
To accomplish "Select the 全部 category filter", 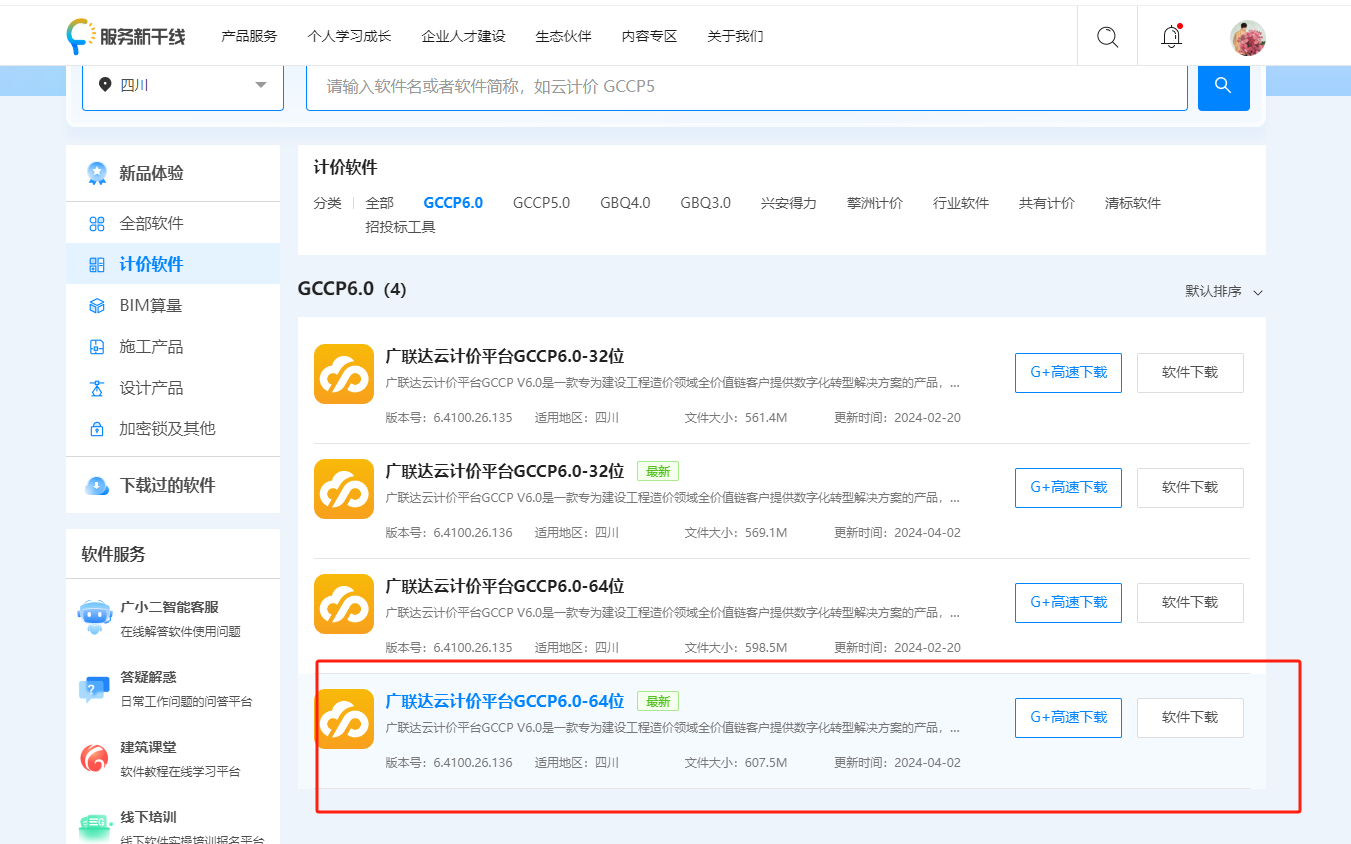I will (x=379, y=203).
